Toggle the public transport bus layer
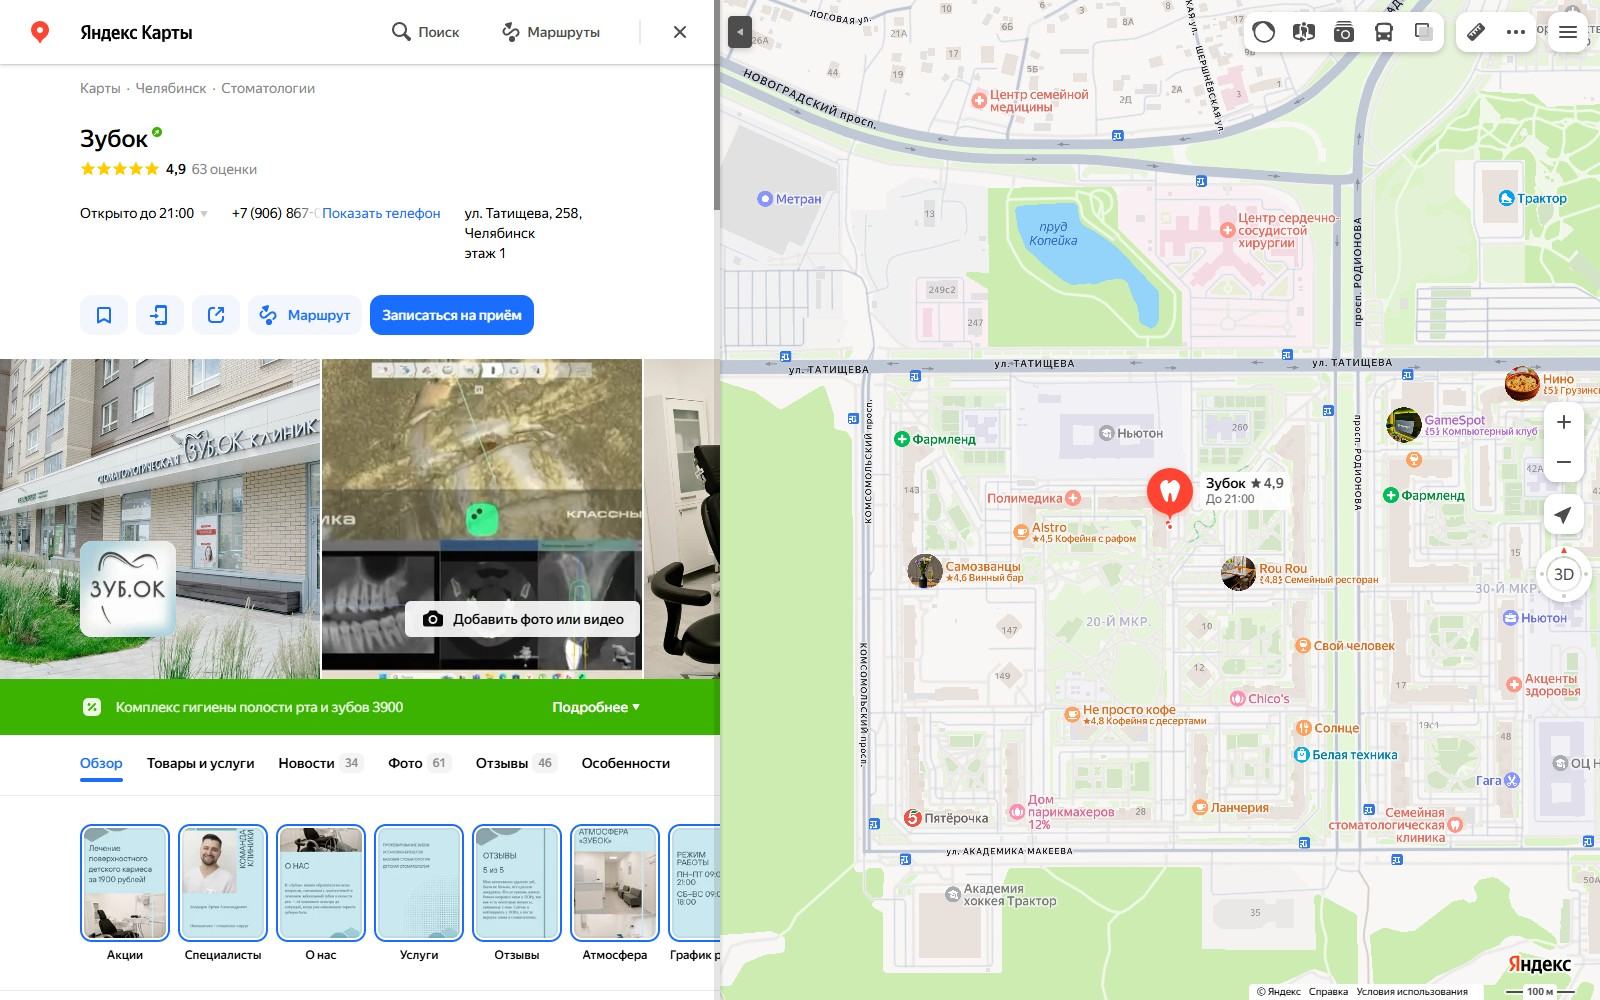This screenshot has height=1000, width=1600. pos(1384,32)
